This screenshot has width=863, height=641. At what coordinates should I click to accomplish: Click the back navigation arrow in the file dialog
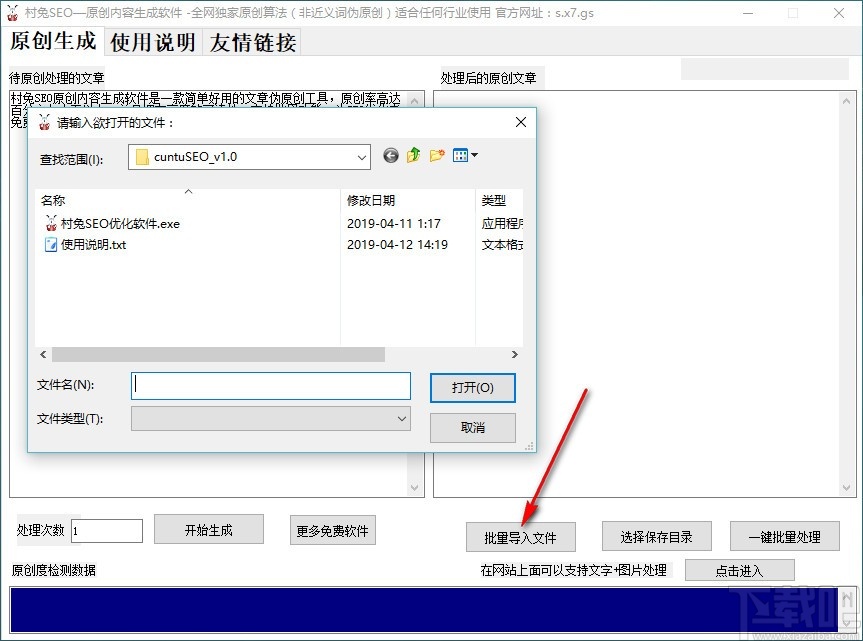tap(390, 155)
